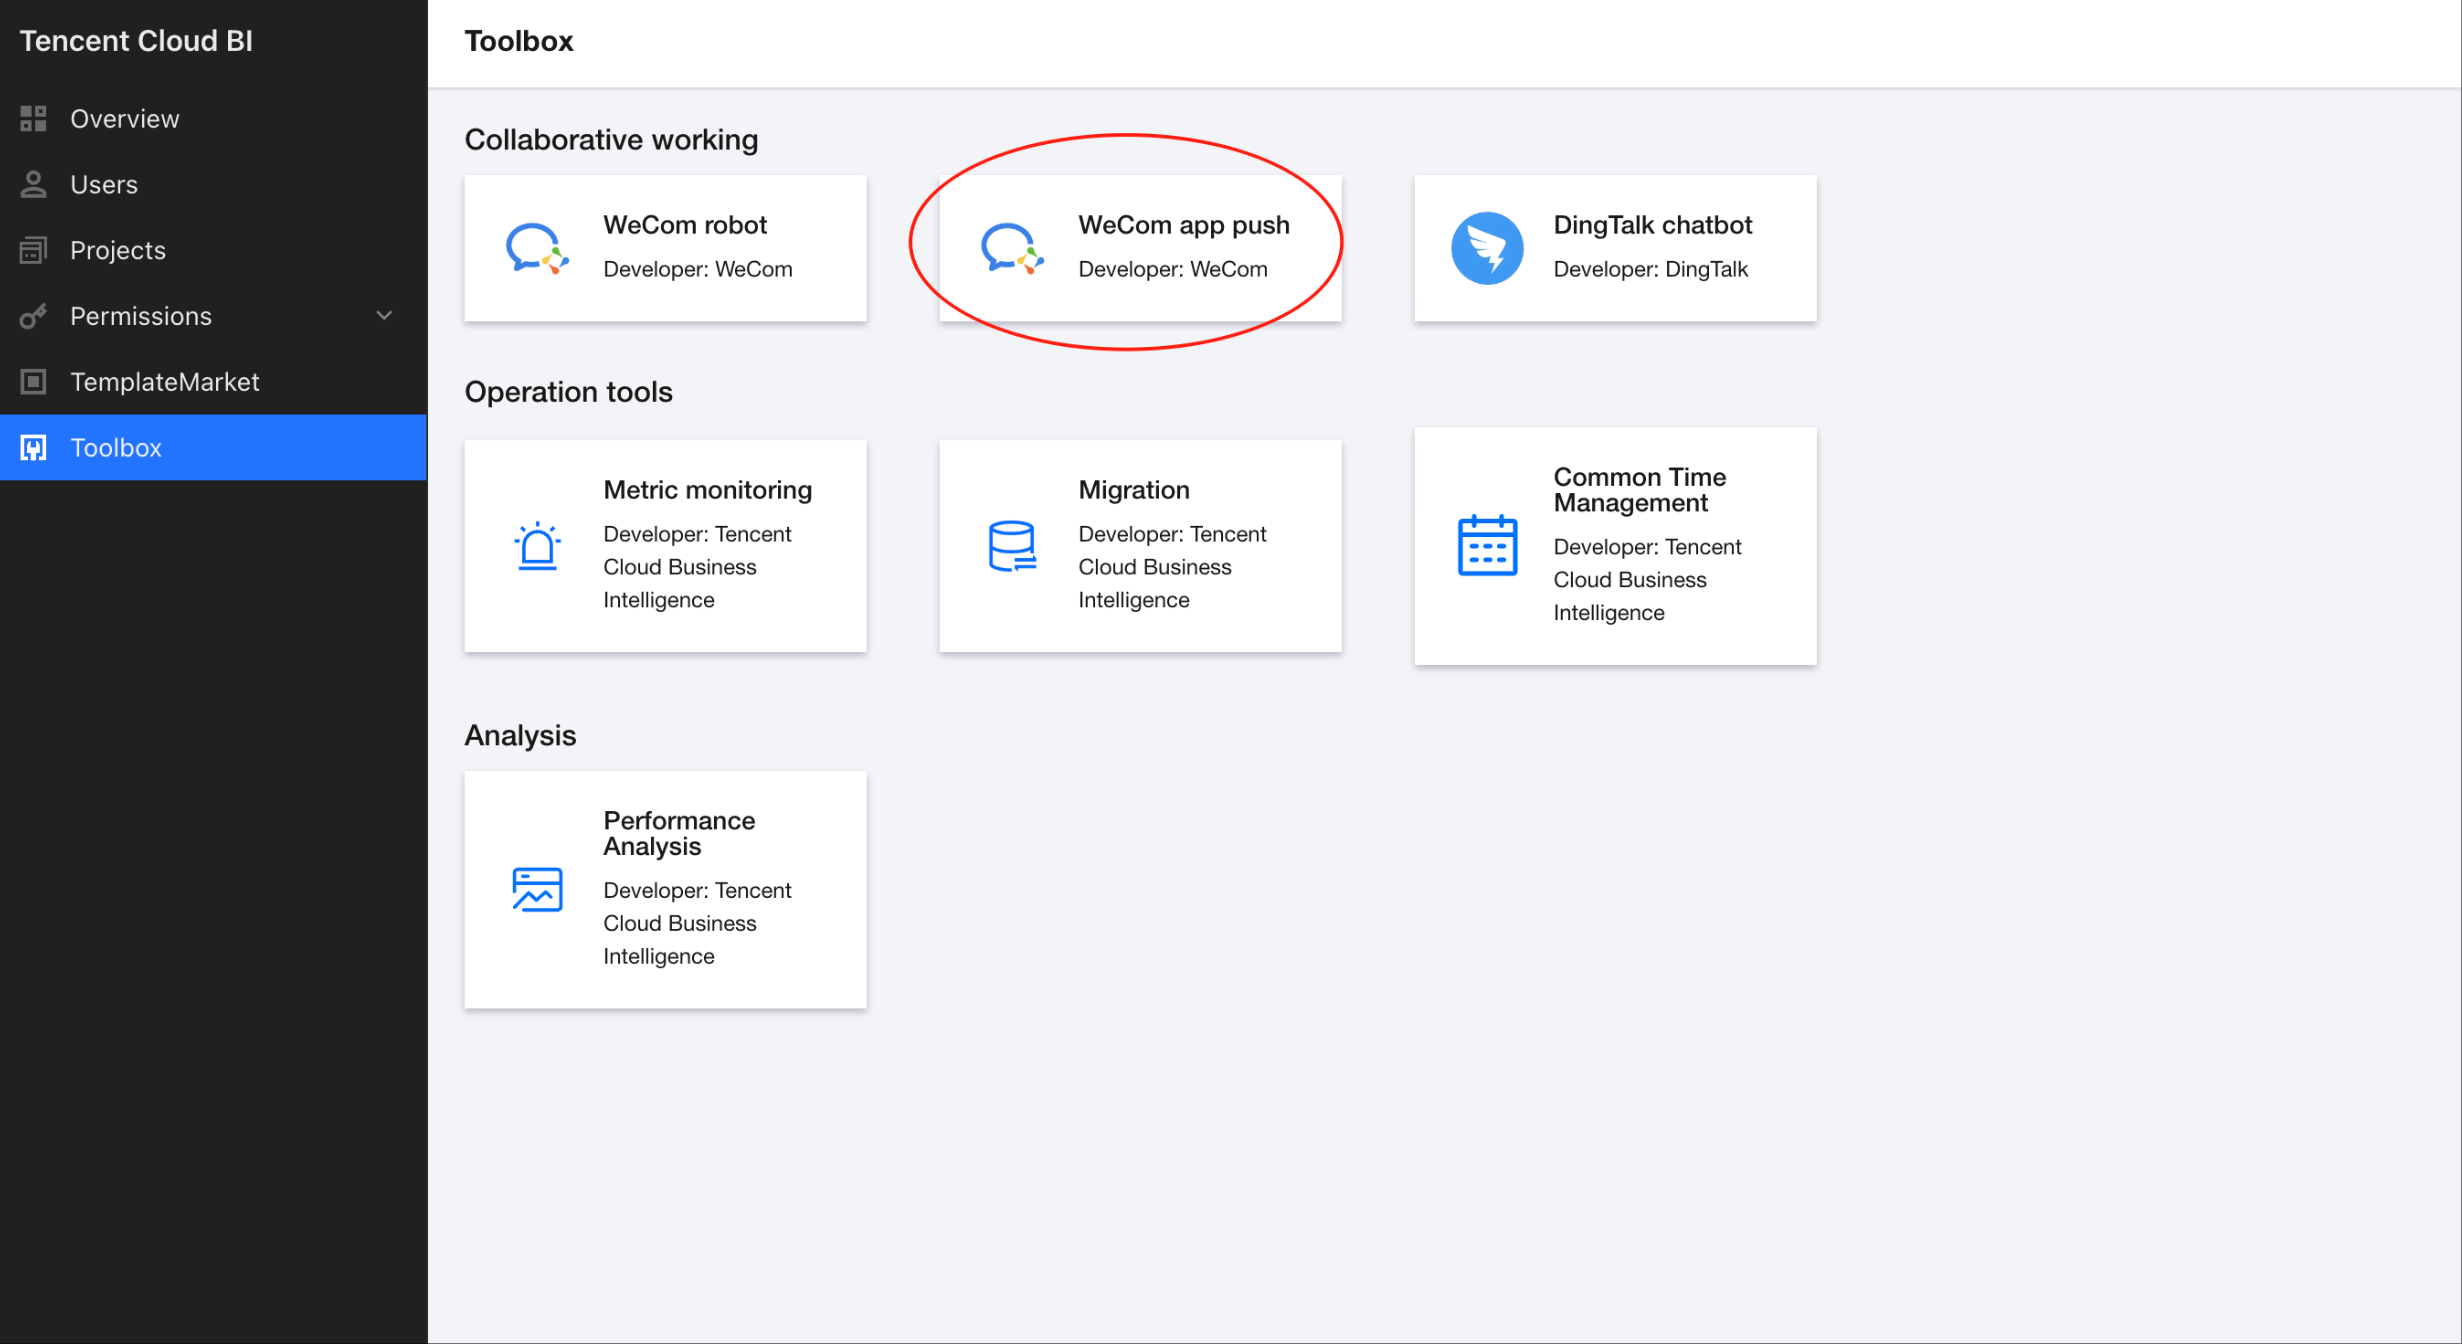The image size is (2462, 1344).
Task: Click the Users person icon in sidebar
Action: click(33, 184)
